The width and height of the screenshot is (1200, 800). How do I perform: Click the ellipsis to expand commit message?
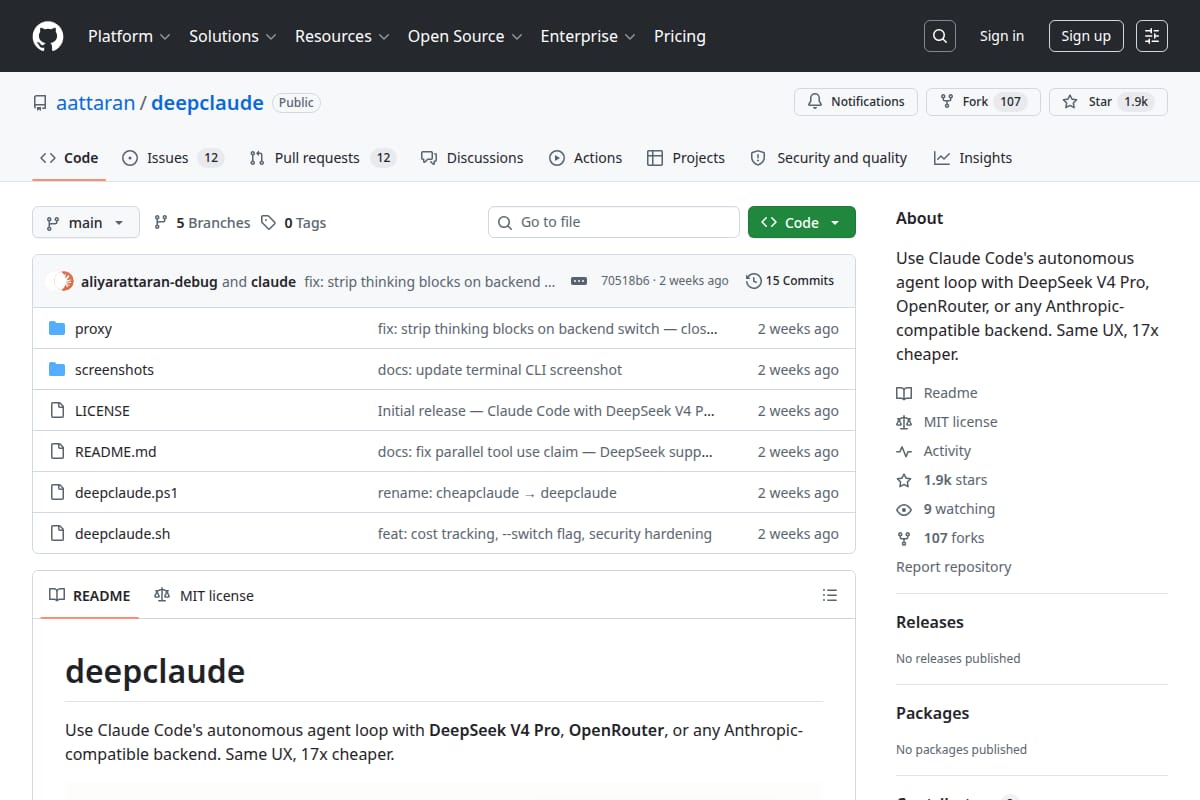(x=579, y=281)
